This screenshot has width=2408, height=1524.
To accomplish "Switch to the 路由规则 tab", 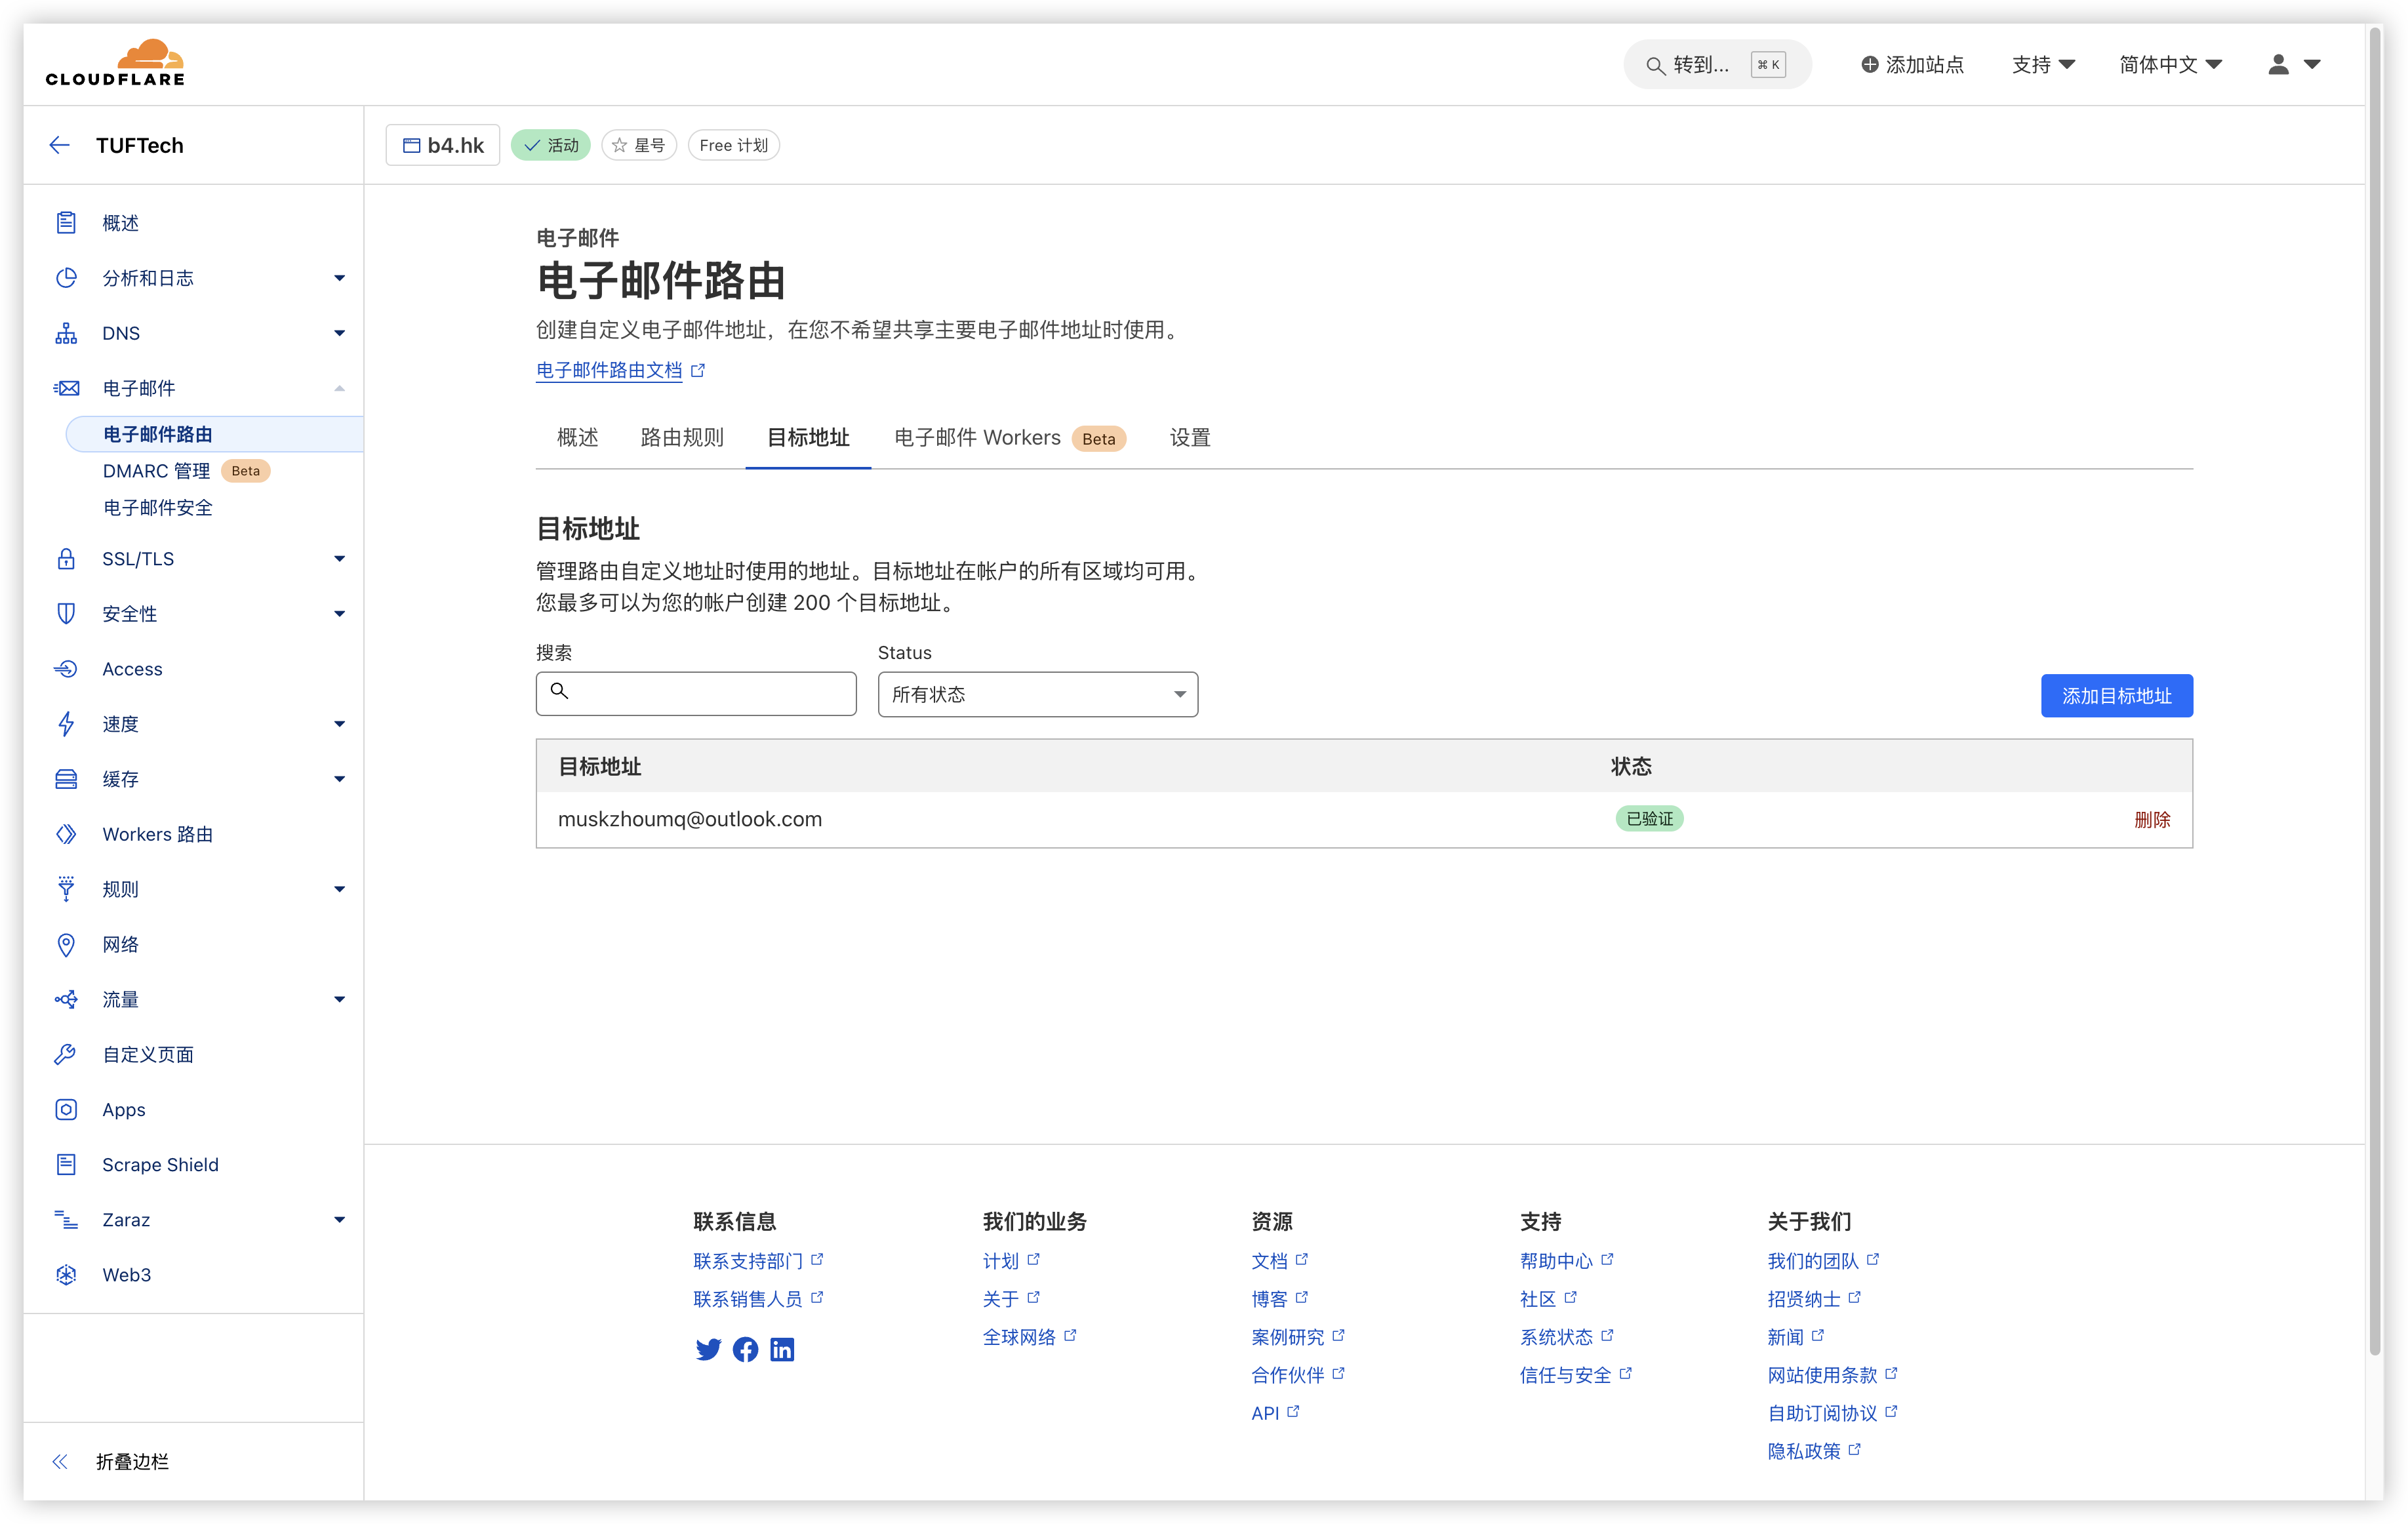I will point(681,437).
